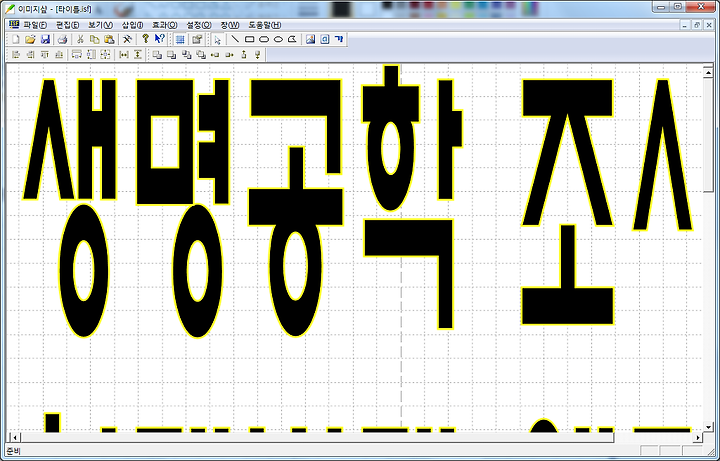Open the 도움말(H) menu
720x461 pixels.
click(264, 25)
